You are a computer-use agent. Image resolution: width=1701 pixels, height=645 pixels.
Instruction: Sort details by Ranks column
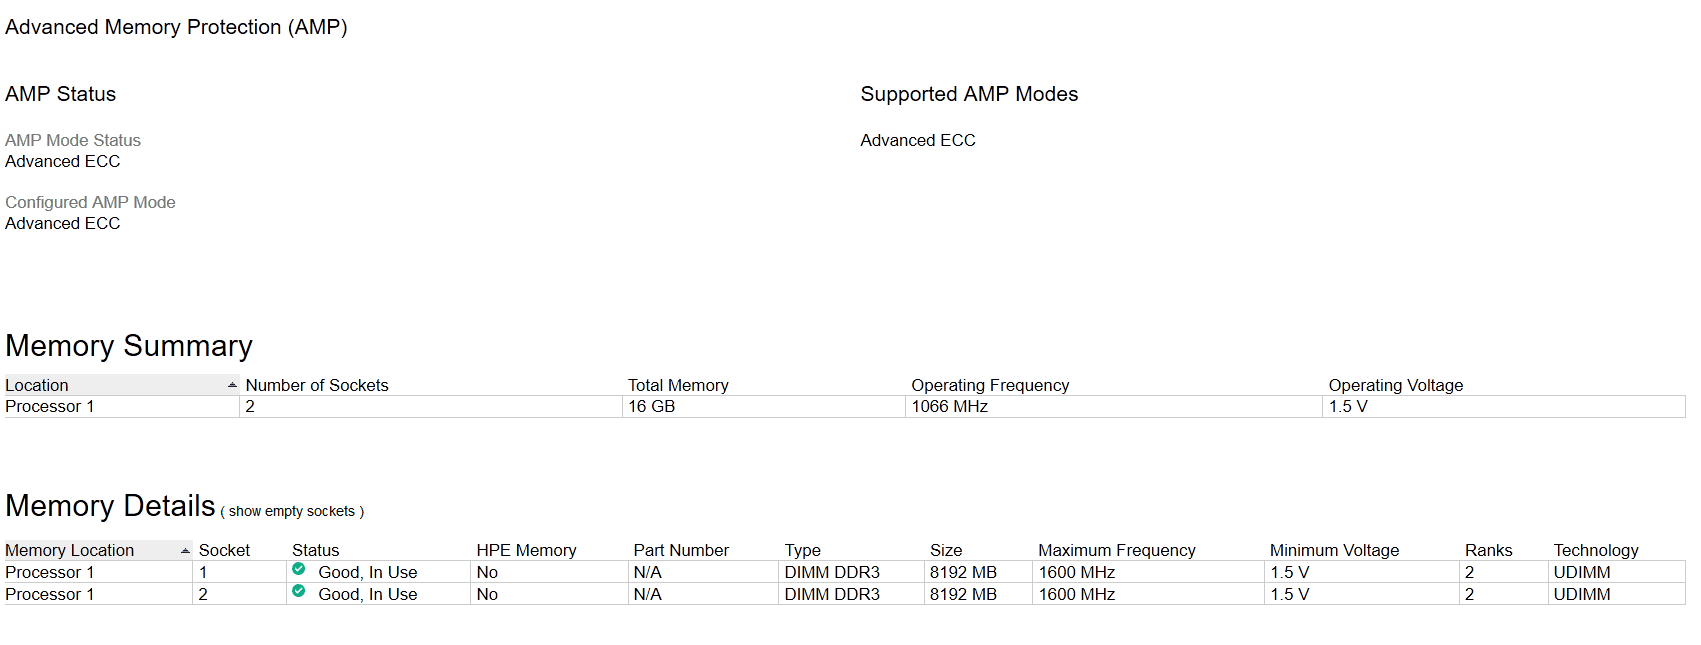pyautogui.click(x=1488, y=550)
